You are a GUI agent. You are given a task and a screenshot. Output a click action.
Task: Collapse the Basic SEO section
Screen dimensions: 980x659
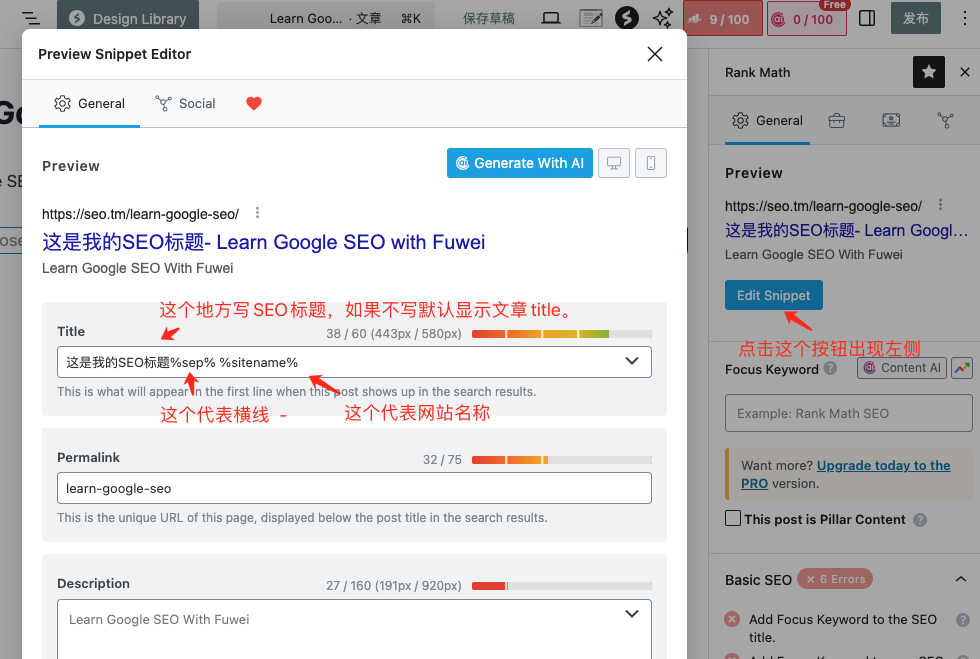coord(960,579)
